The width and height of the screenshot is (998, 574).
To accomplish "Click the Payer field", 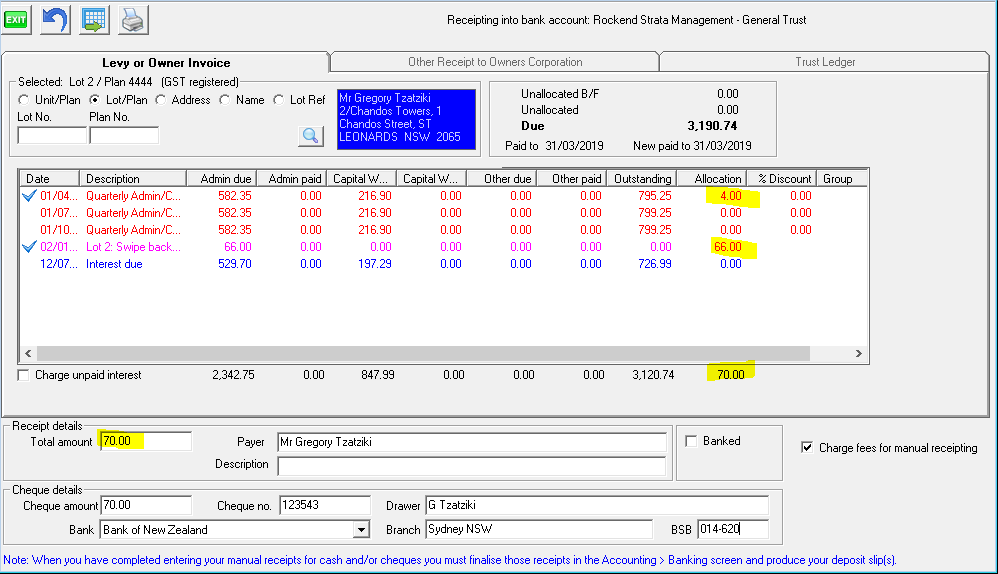I will point(472,442).
